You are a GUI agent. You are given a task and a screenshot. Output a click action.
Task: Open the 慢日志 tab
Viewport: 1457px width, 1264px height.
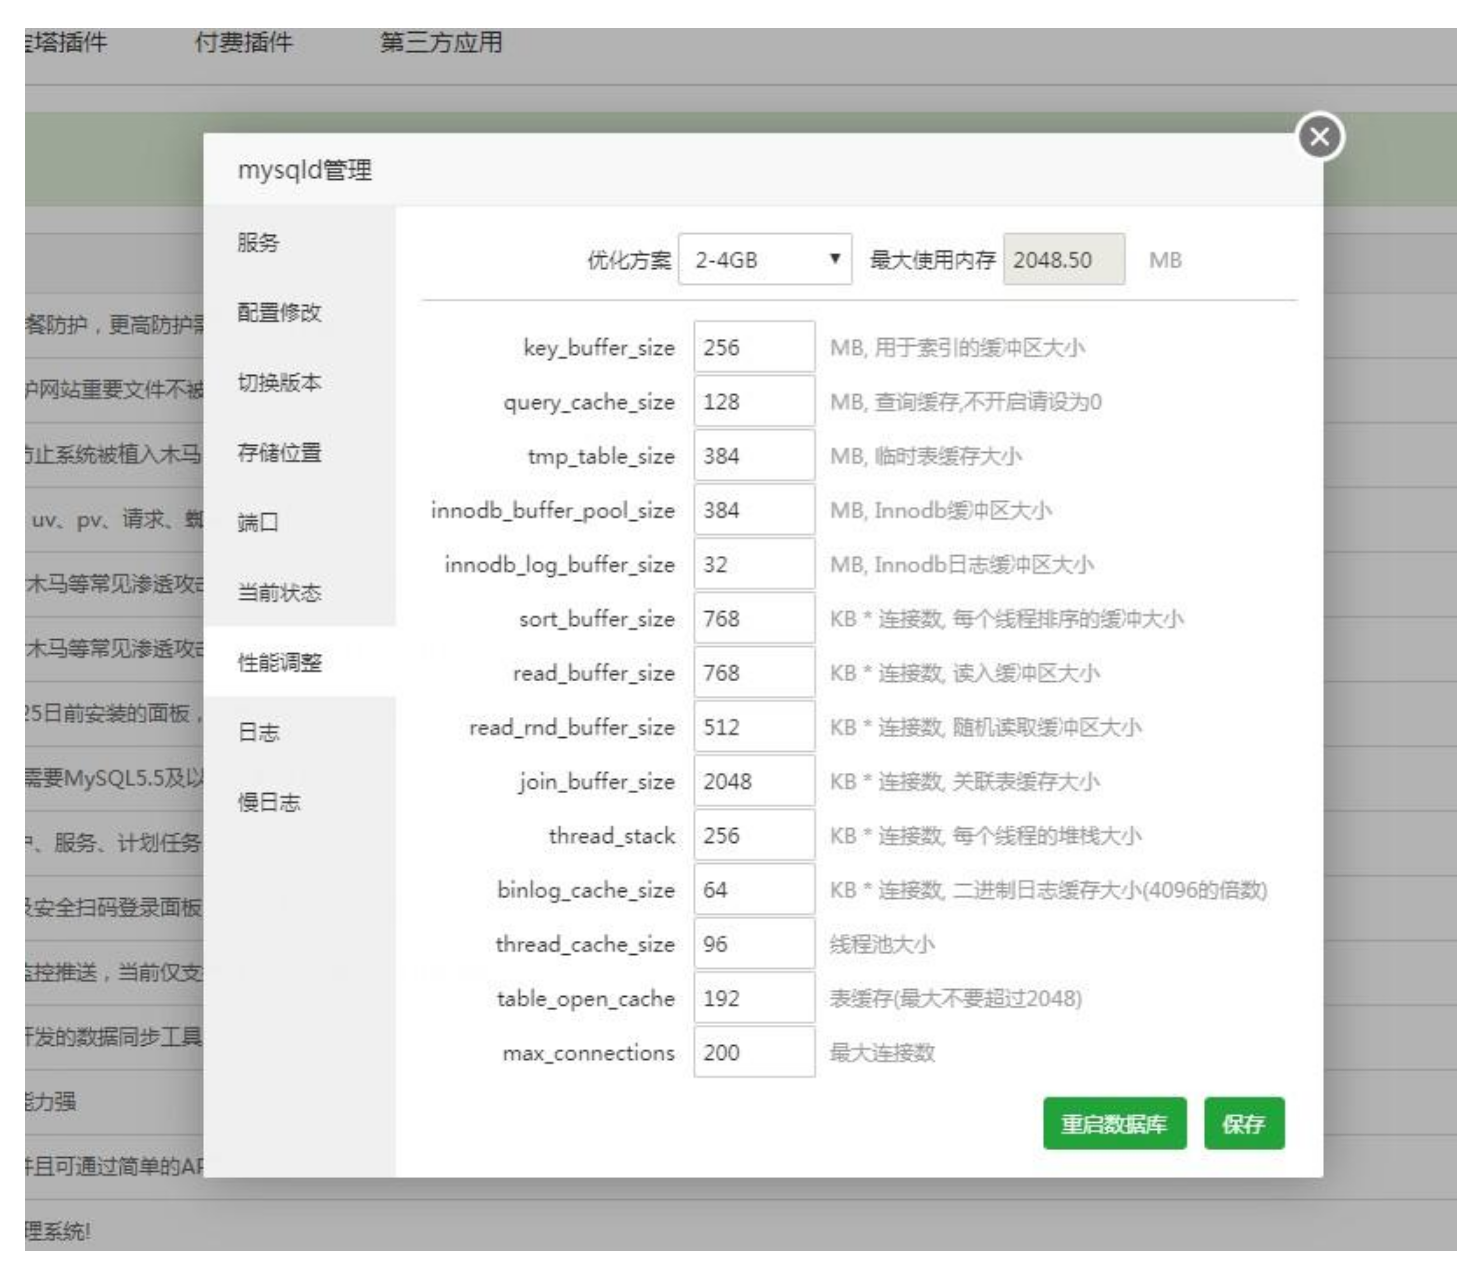[x=268, y=803]
